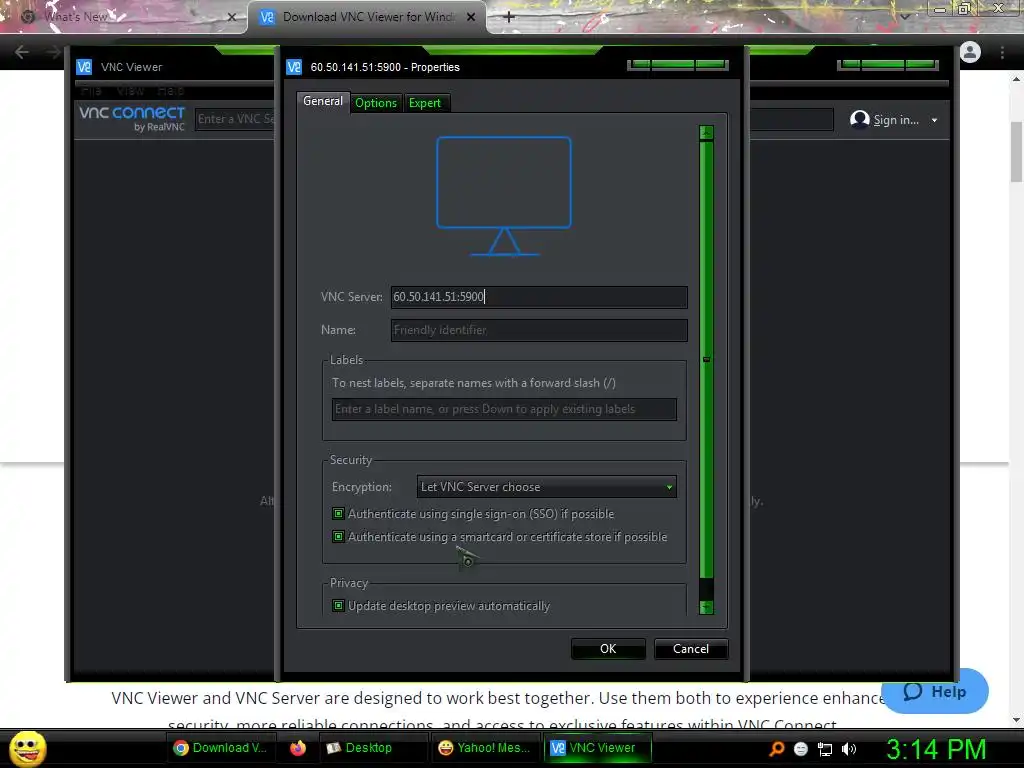Click the label name input field
This screenshot has height=768, width=1024.
[x=504, y=409]
